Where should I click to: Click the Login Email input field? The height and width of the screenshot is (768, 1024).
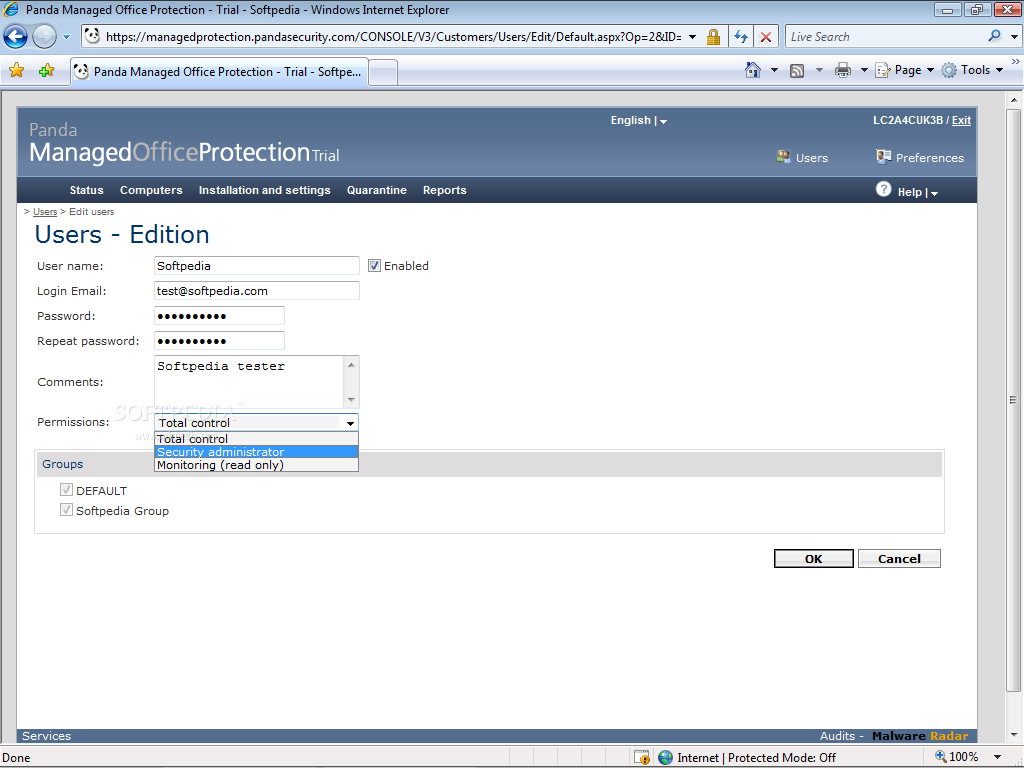click(x=257, y=291)
